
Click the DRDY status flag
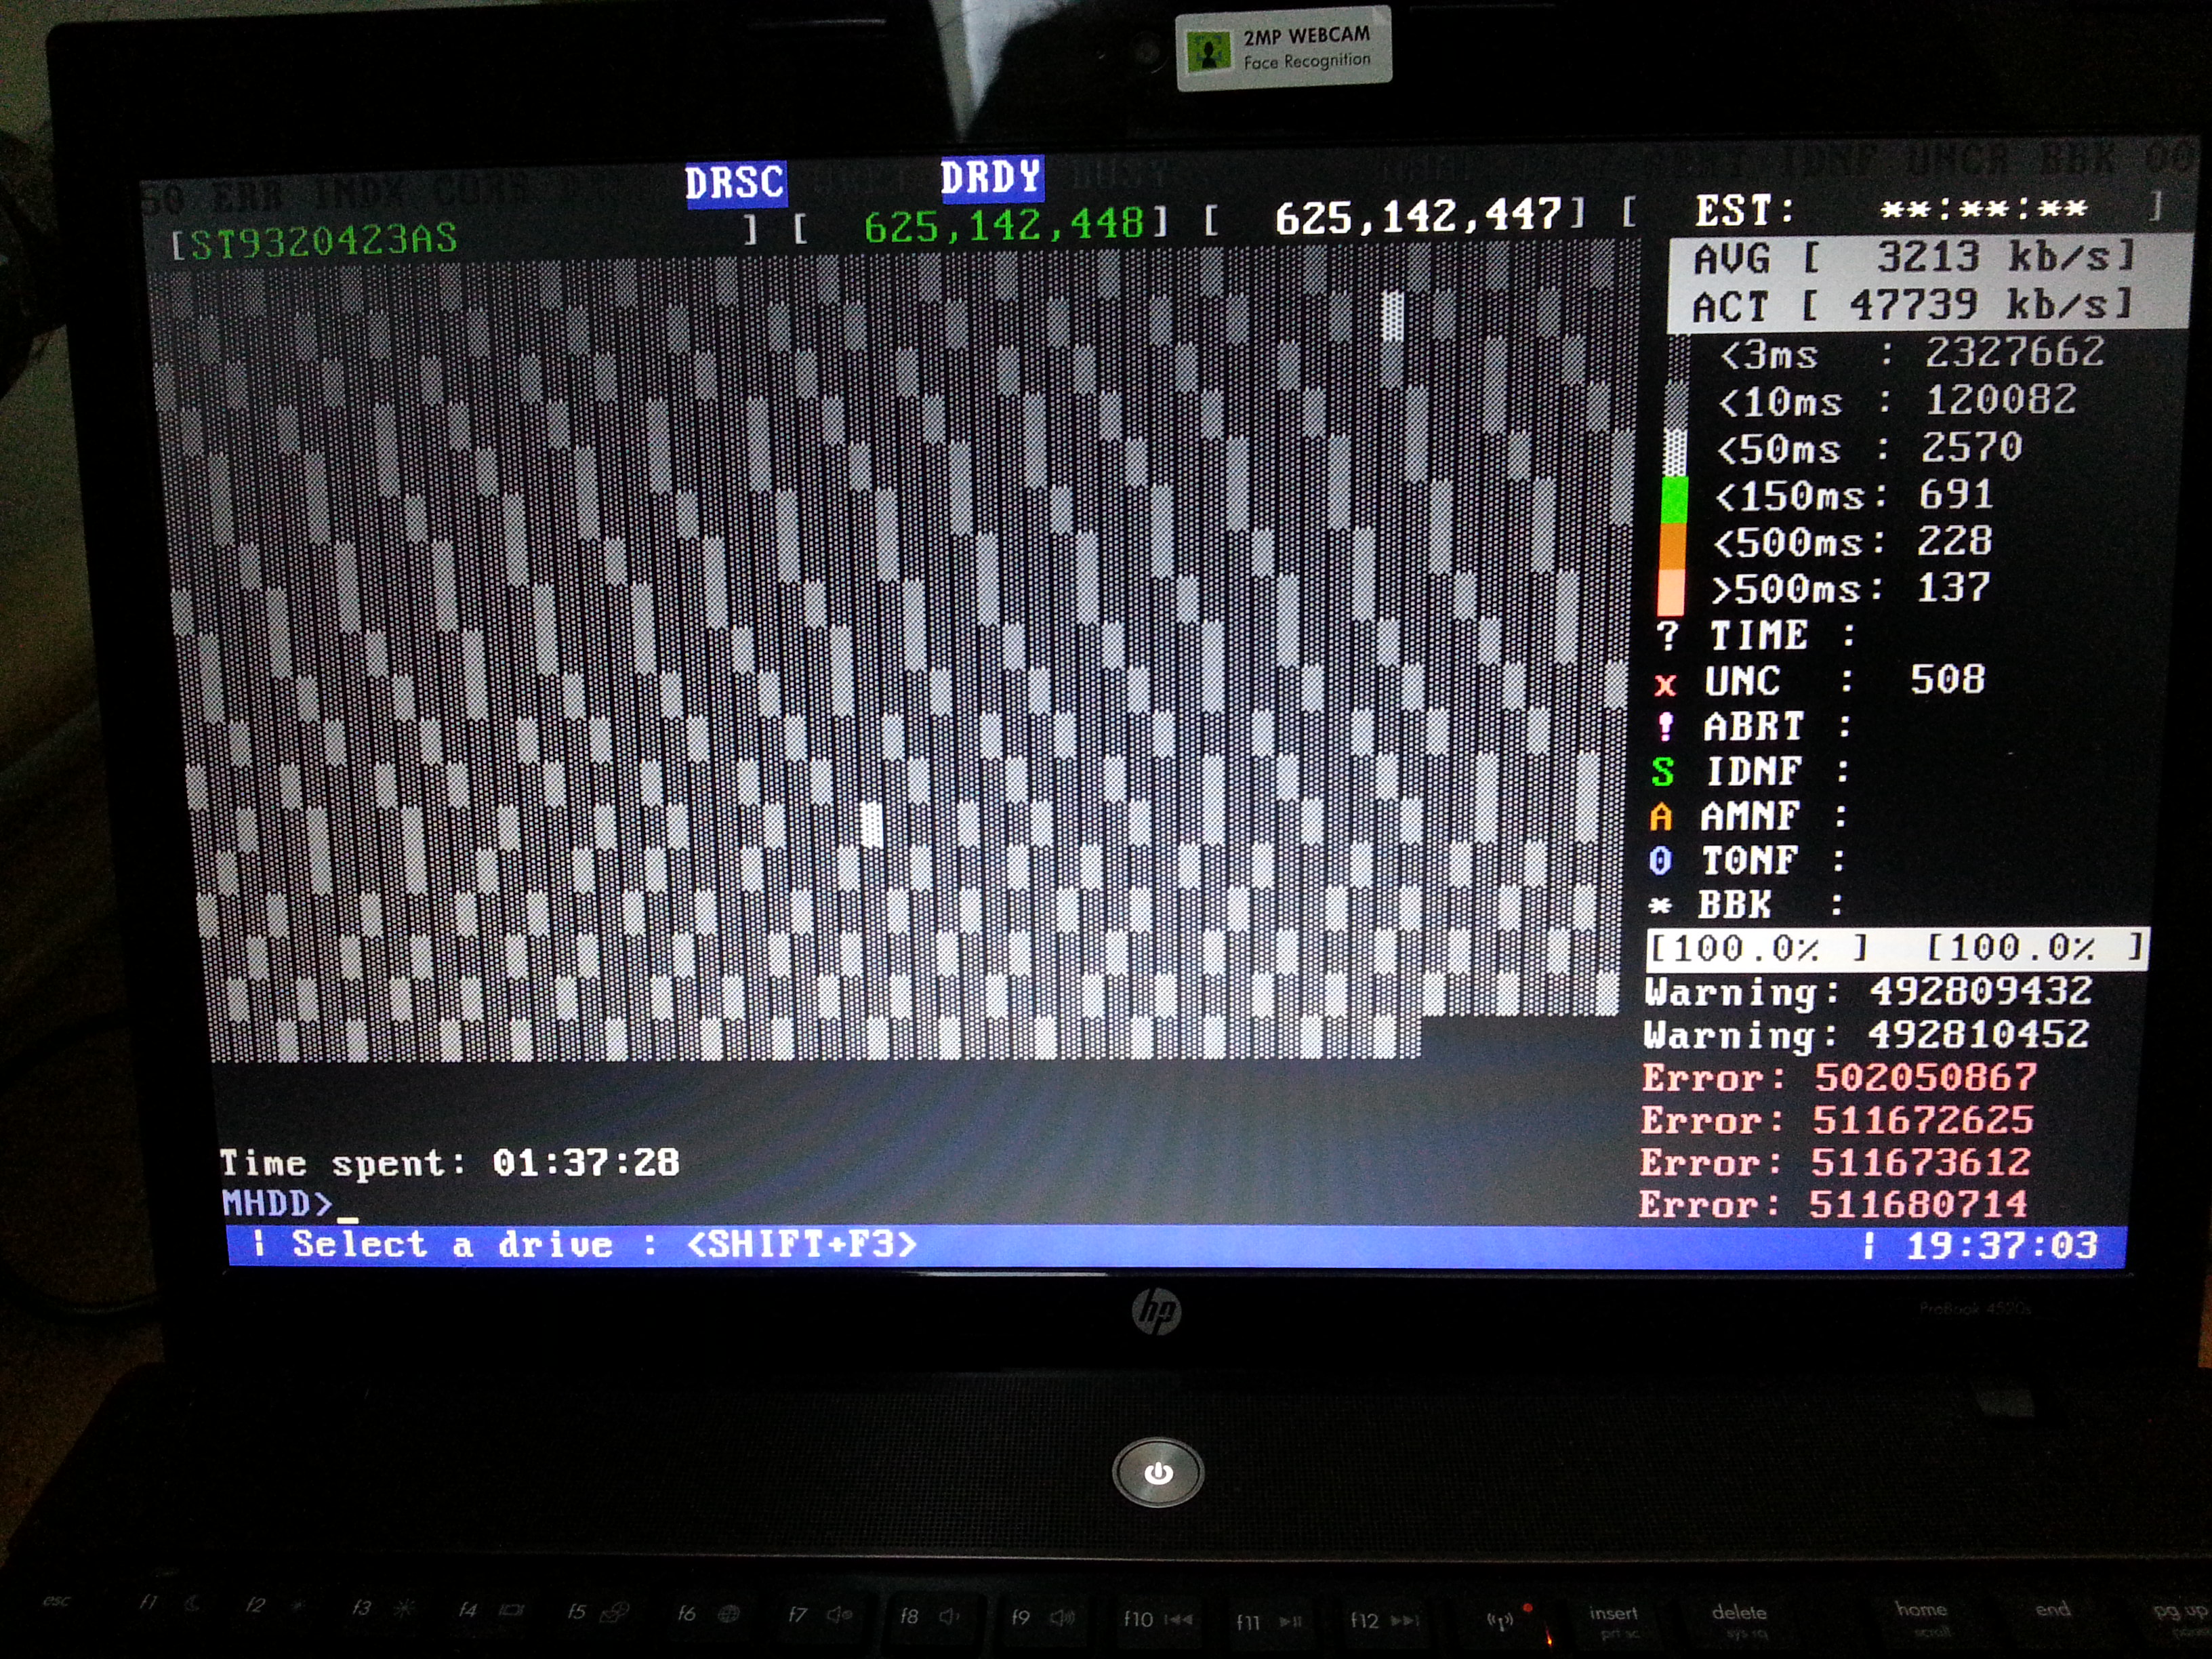point(991,178)
